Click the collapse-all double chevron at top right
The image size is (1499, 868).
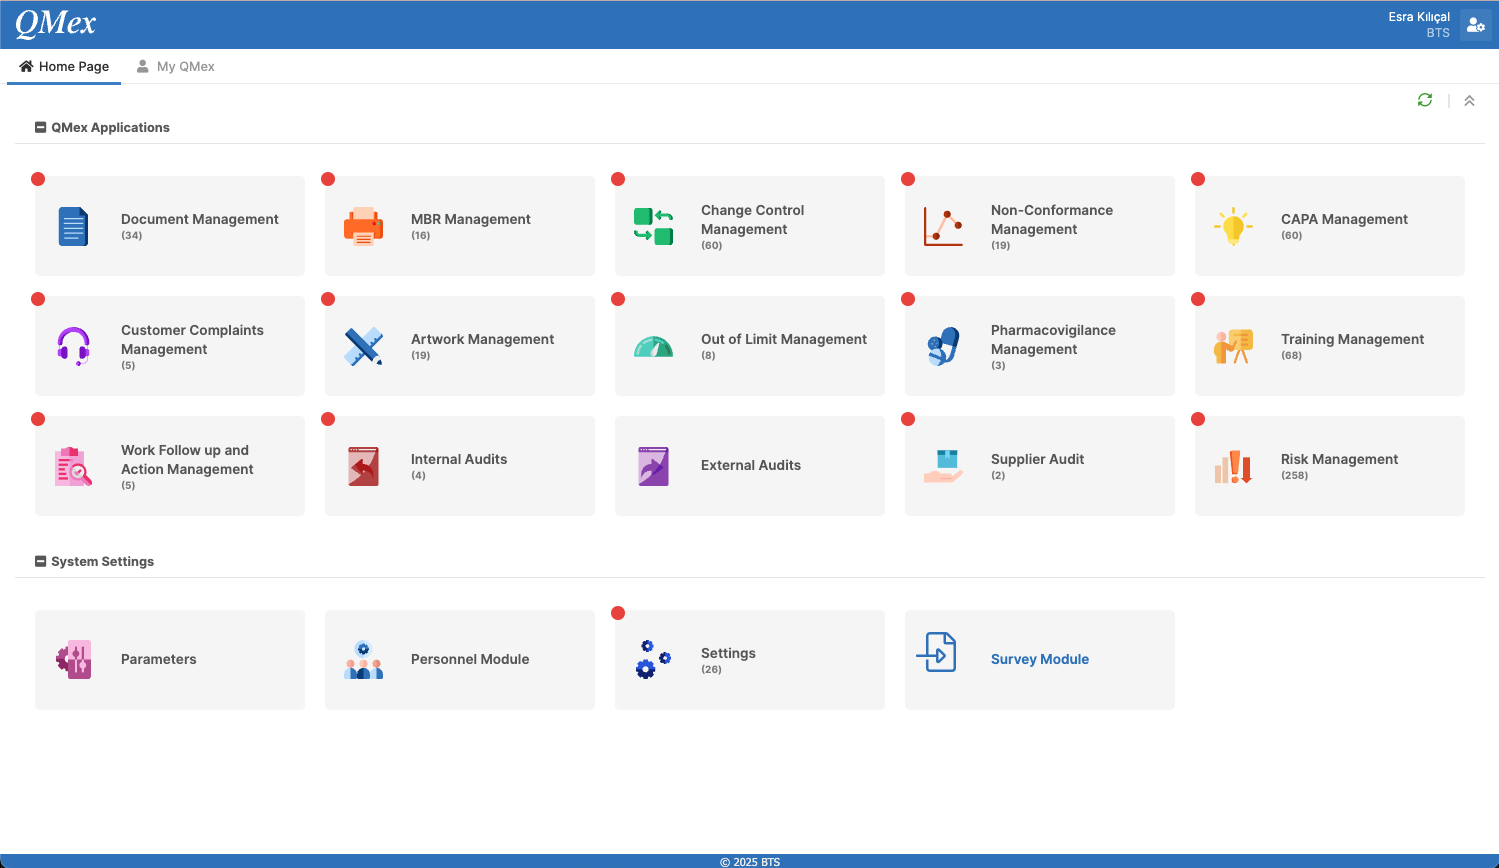click(x=1469, y=100)
